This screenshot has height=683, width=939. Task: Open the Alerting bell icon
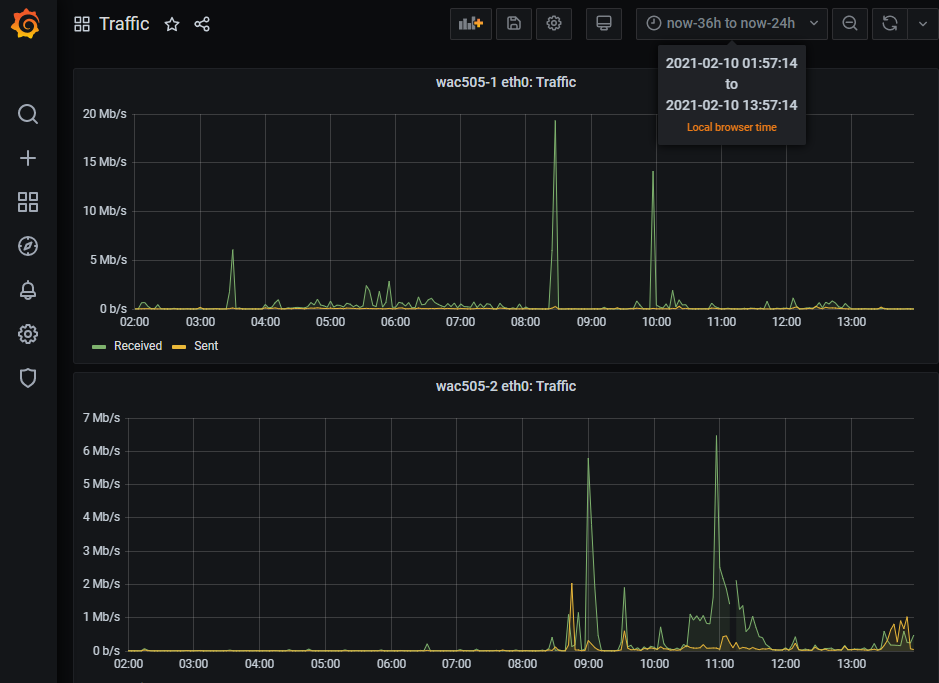28,290
